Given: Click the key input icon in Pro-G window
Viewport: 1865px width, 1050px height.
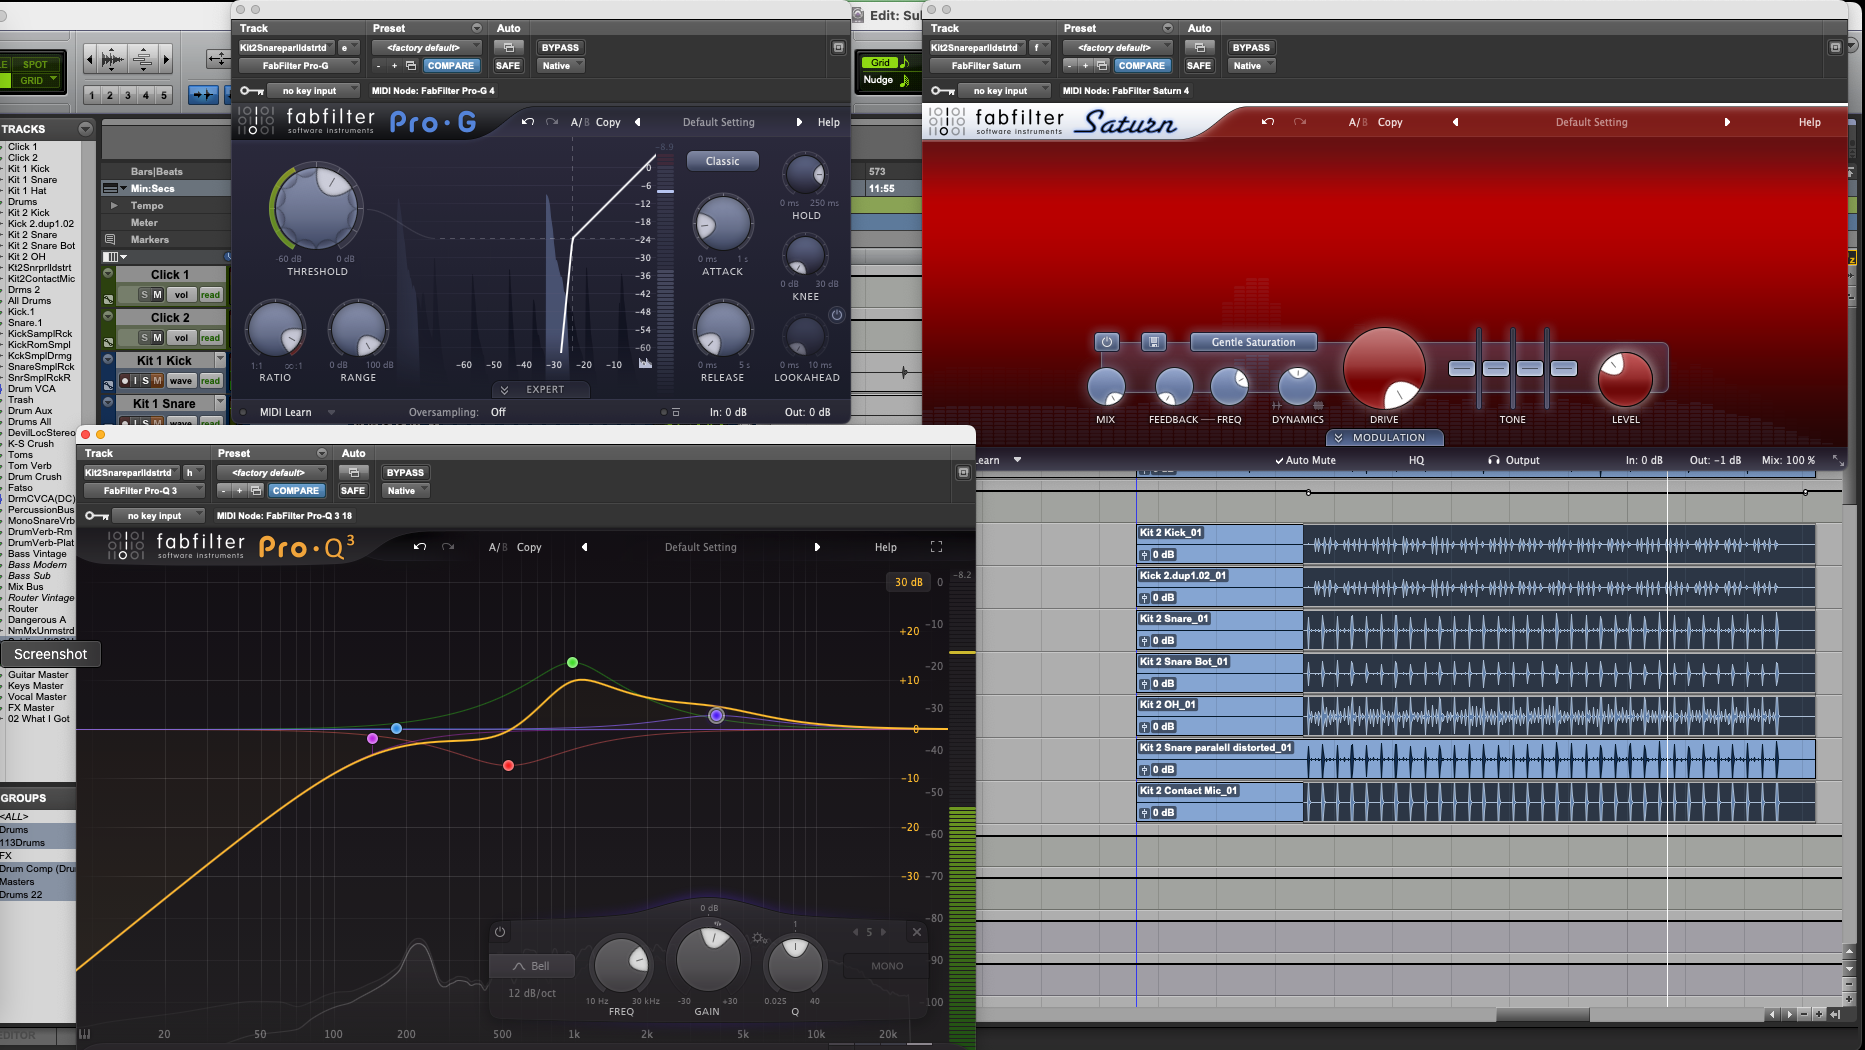Looking at the screenshot, I should point(251,91).
